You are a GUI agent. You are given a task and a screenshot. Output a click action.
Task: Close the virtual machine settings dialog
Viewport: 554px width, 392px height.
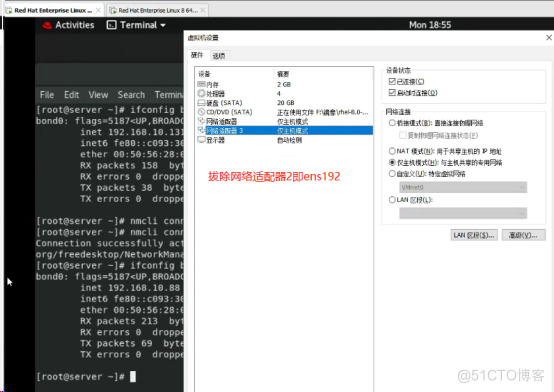pos(549,37)
